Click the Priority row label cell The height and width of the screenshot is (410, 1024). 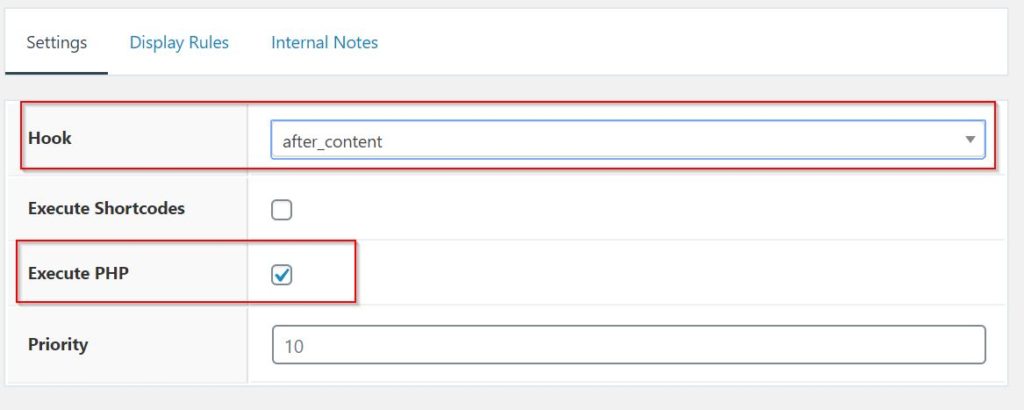pyautogui.click(x=127, y=344)
